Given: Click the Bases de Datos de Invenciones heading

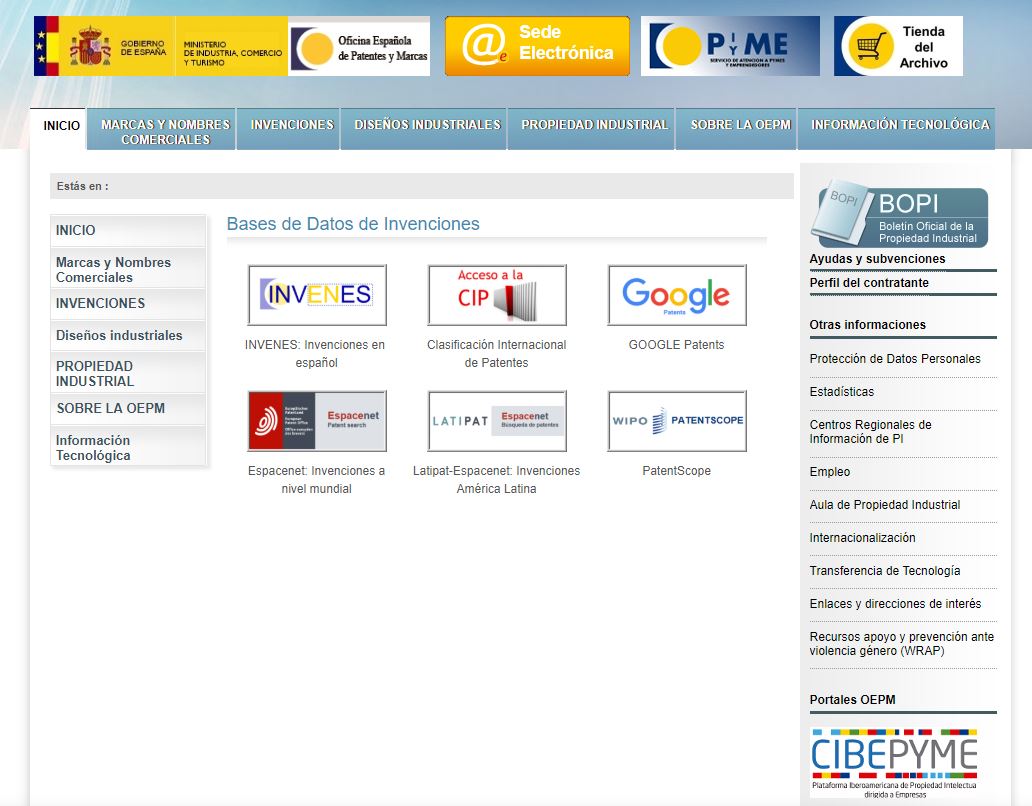Looking at the screenshot, I should point(353,224).
